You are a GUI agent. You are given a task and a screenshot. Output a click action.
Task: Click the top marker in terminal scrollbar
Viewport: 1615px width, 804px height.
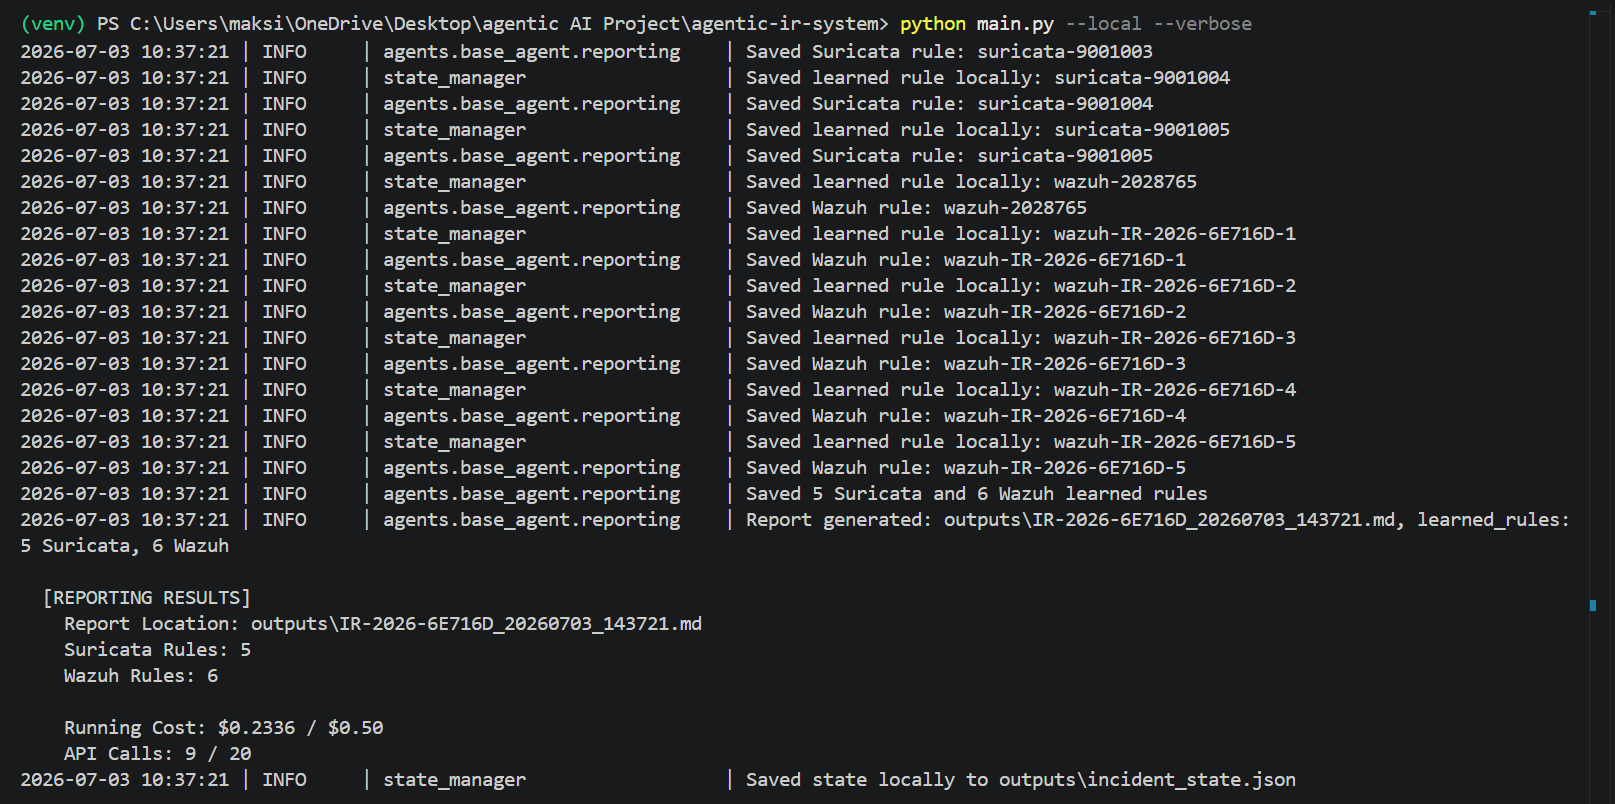click(x=1592, y=12)
